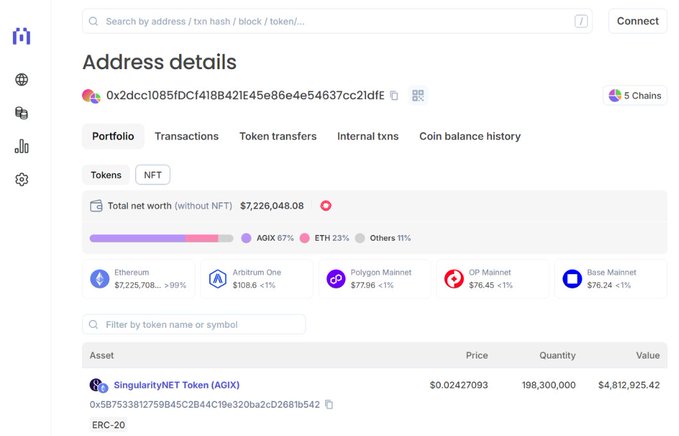The height and width of the screenshot is (436, 679).
Task: Click the address identicon avatar
Action: click(x=91, y=96)
